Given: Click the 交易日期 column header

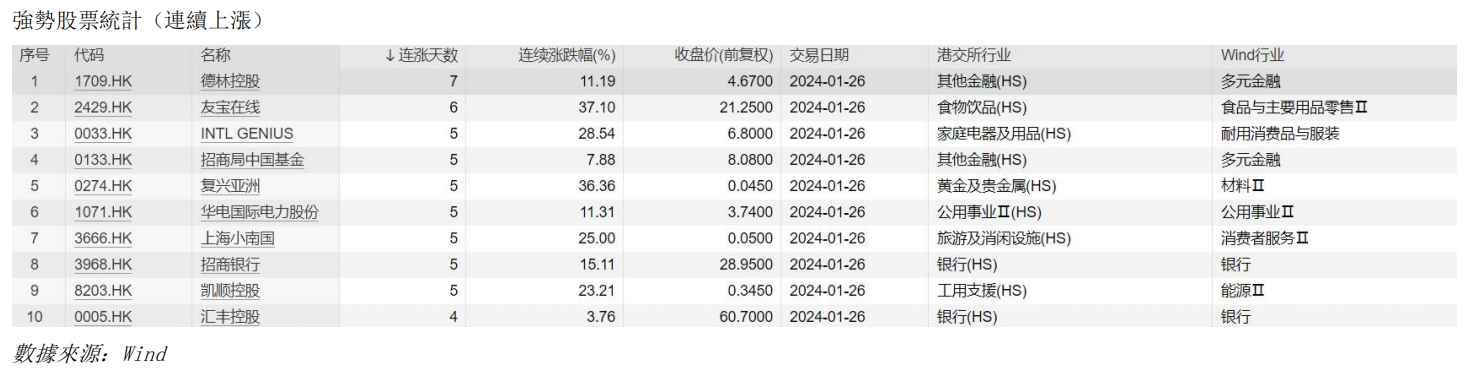Looking at the screenshot, I should pyautogui.click(x=819, y=55).
